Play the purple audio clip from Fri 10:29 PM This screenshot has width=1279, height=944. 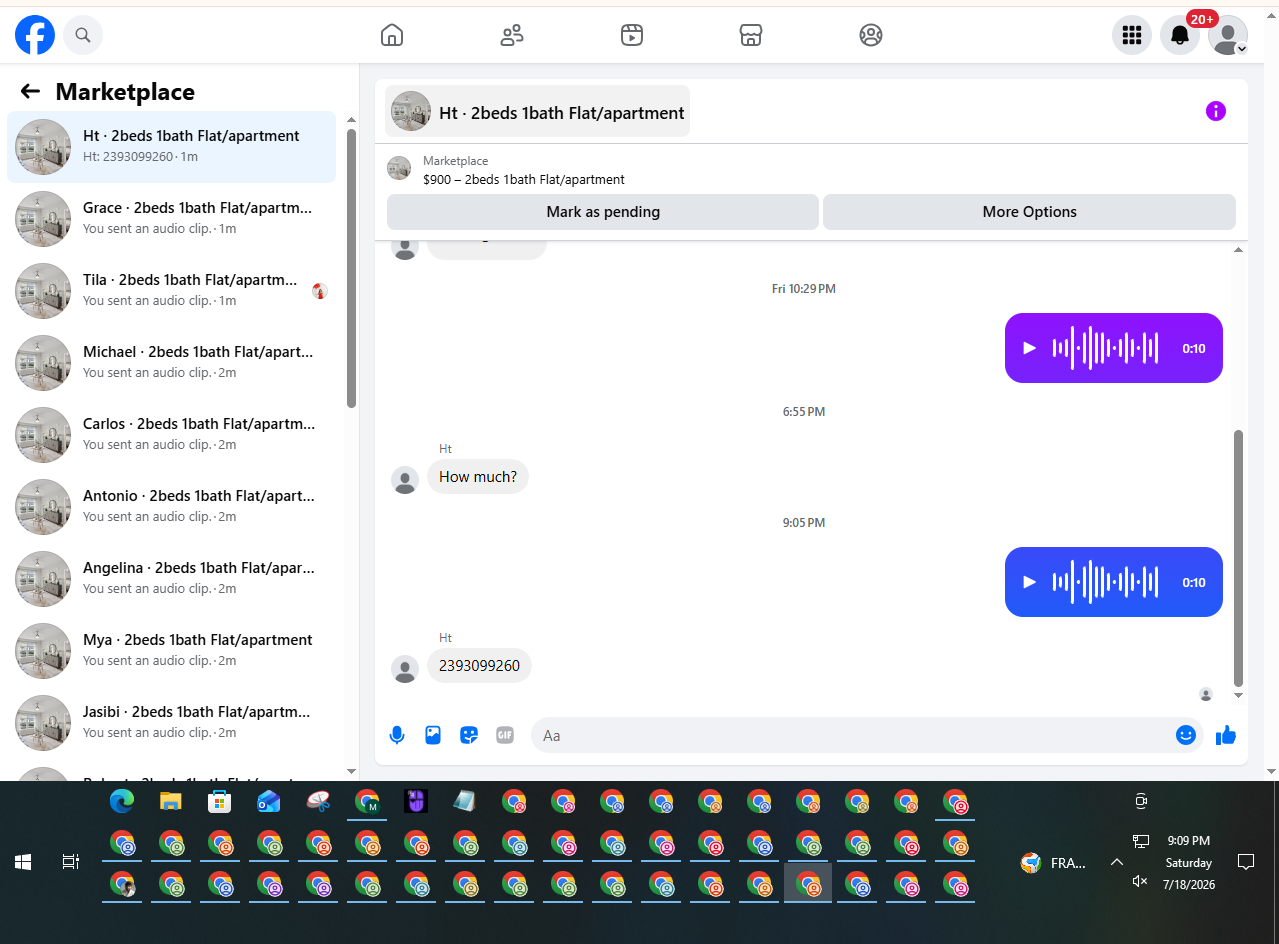coord(1029,348)
